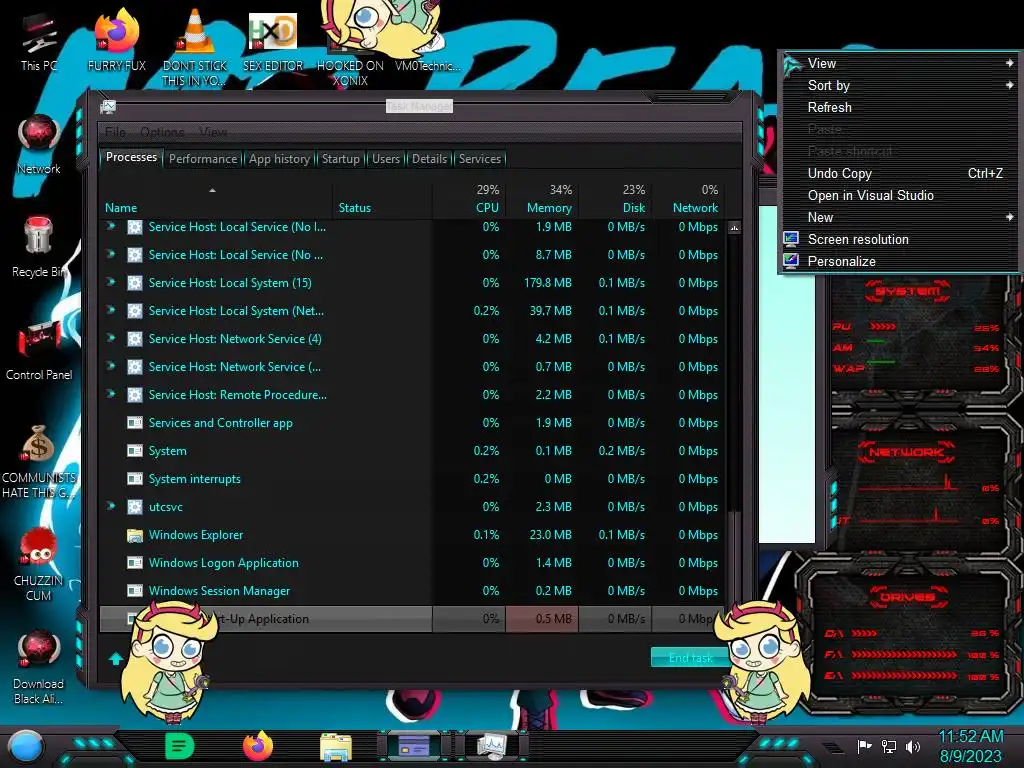The height and width of the screenshot is (768, 1024).
Task: Choose Refresh in the context menu
Action: click(x=829, y=107)
